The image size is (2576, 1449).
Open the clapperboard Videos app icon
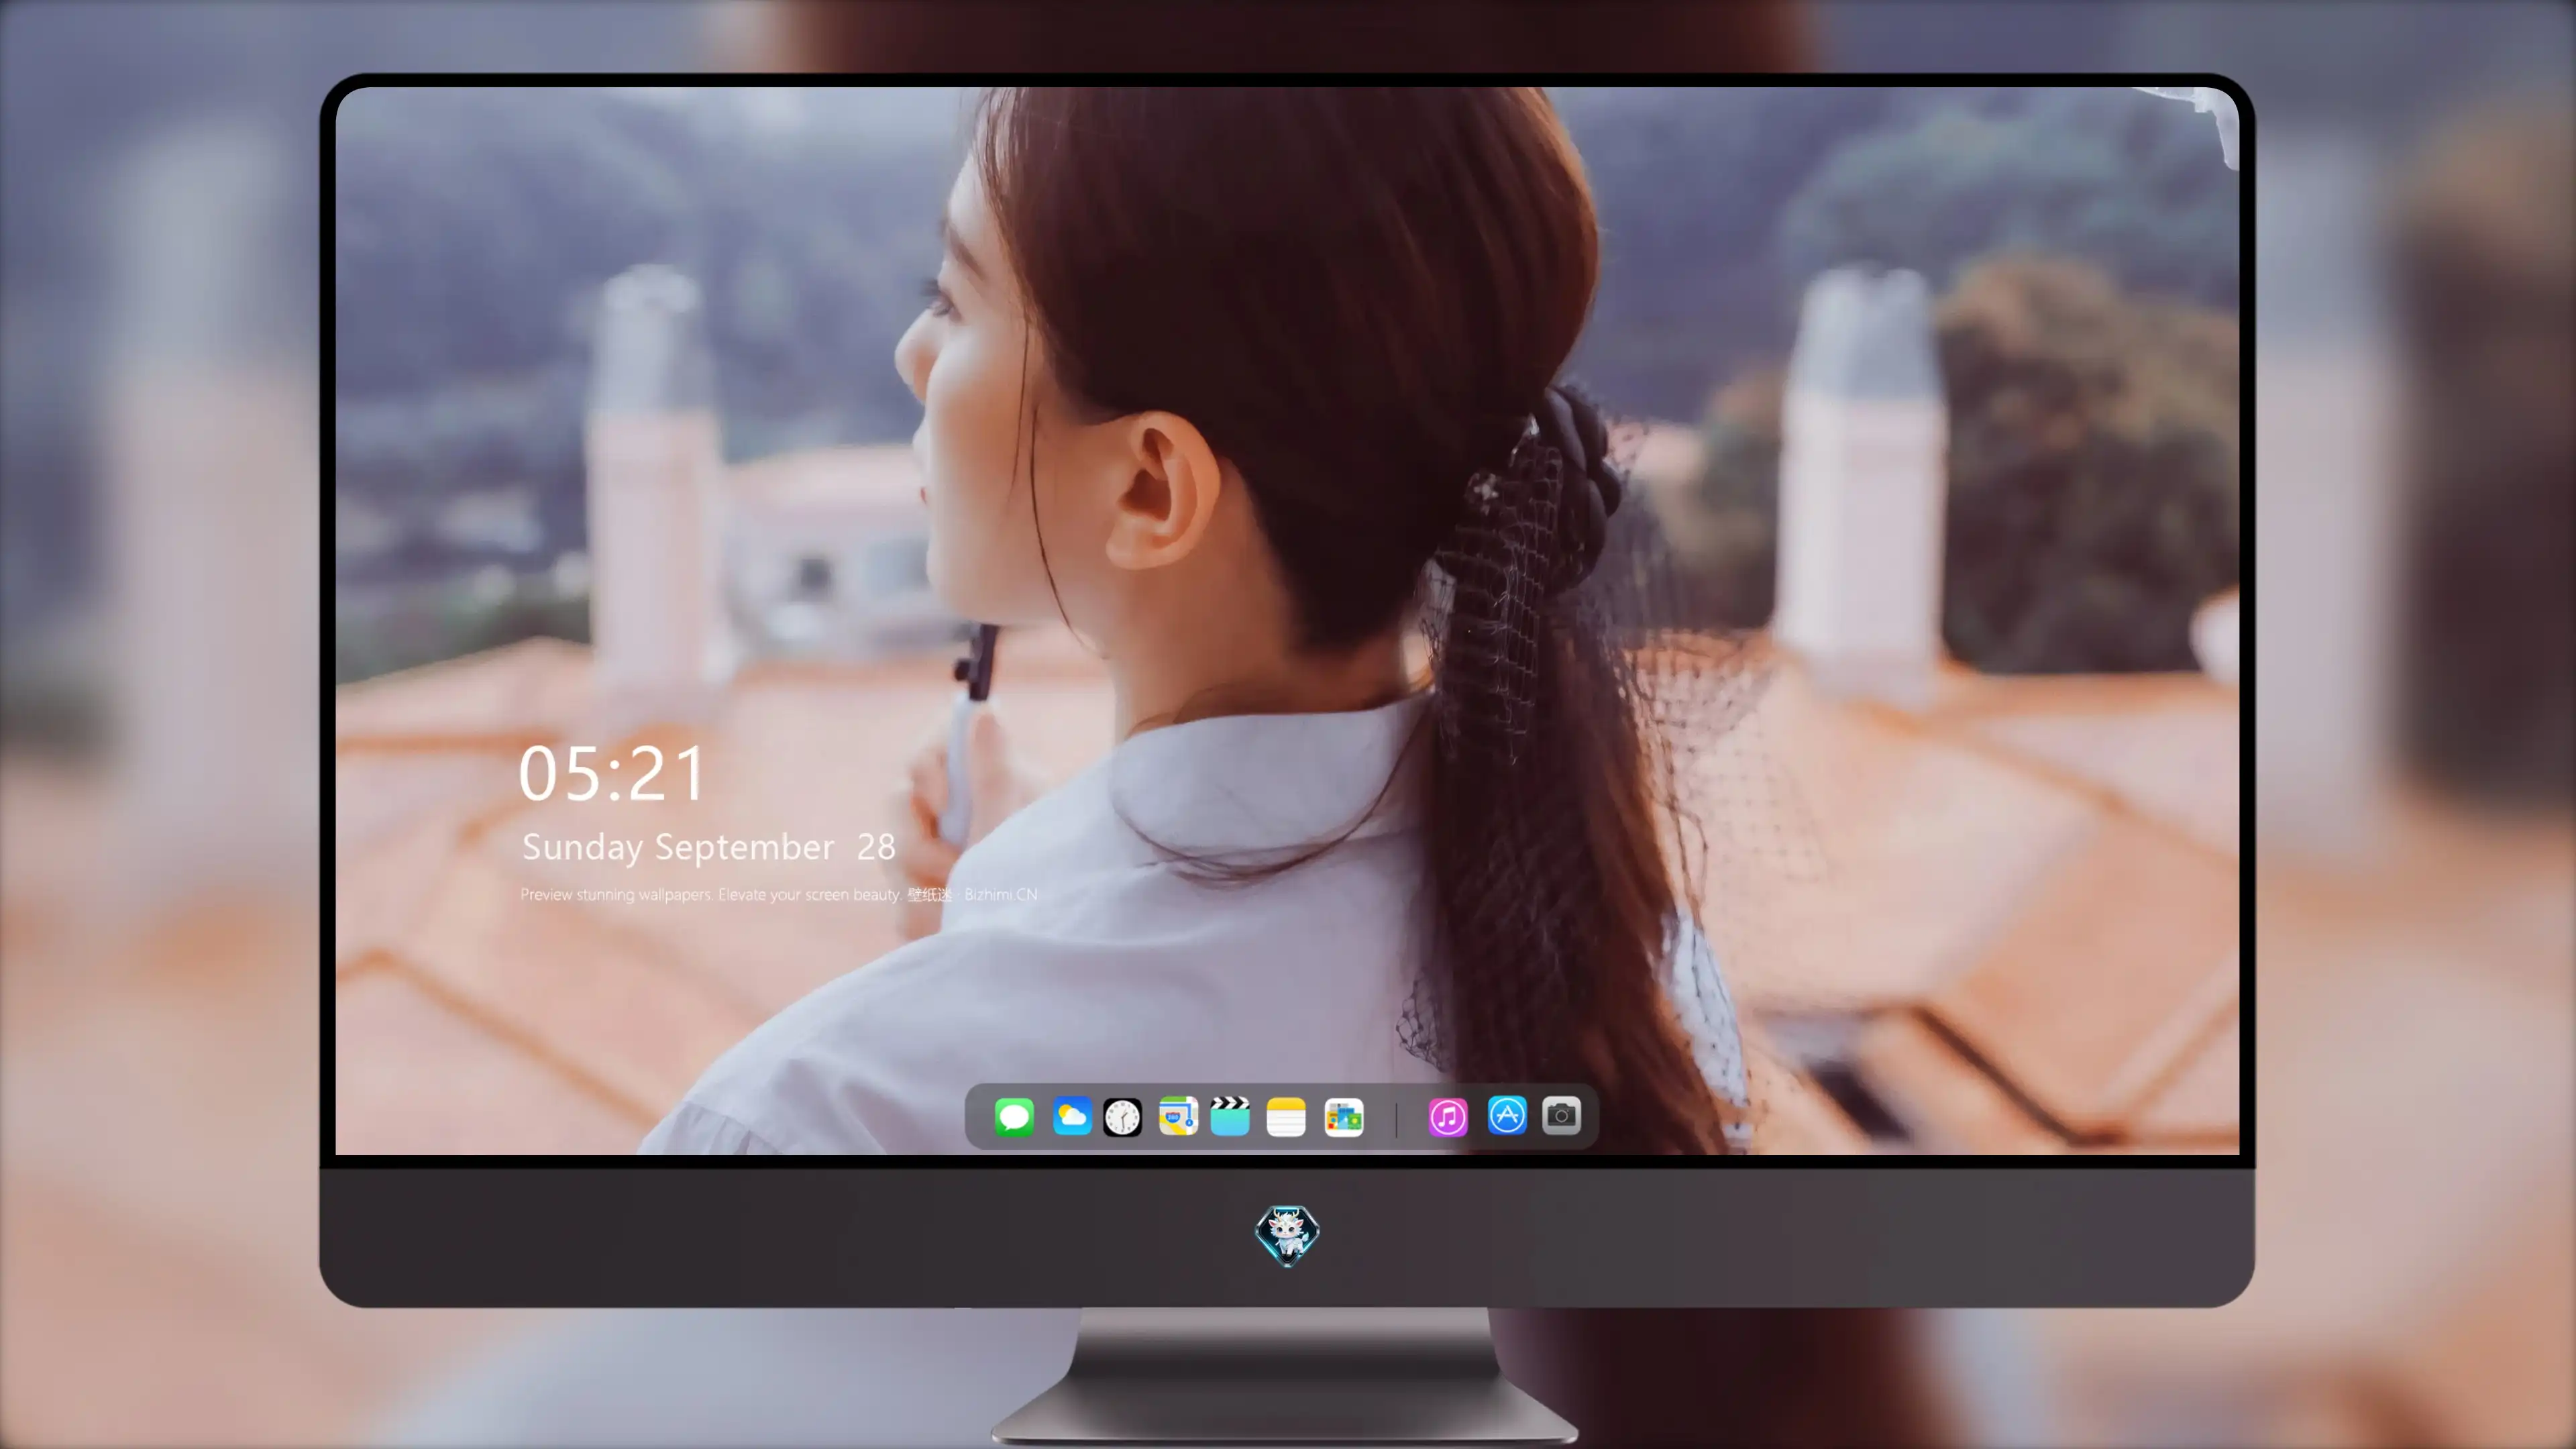[x=1230, y=1116]
